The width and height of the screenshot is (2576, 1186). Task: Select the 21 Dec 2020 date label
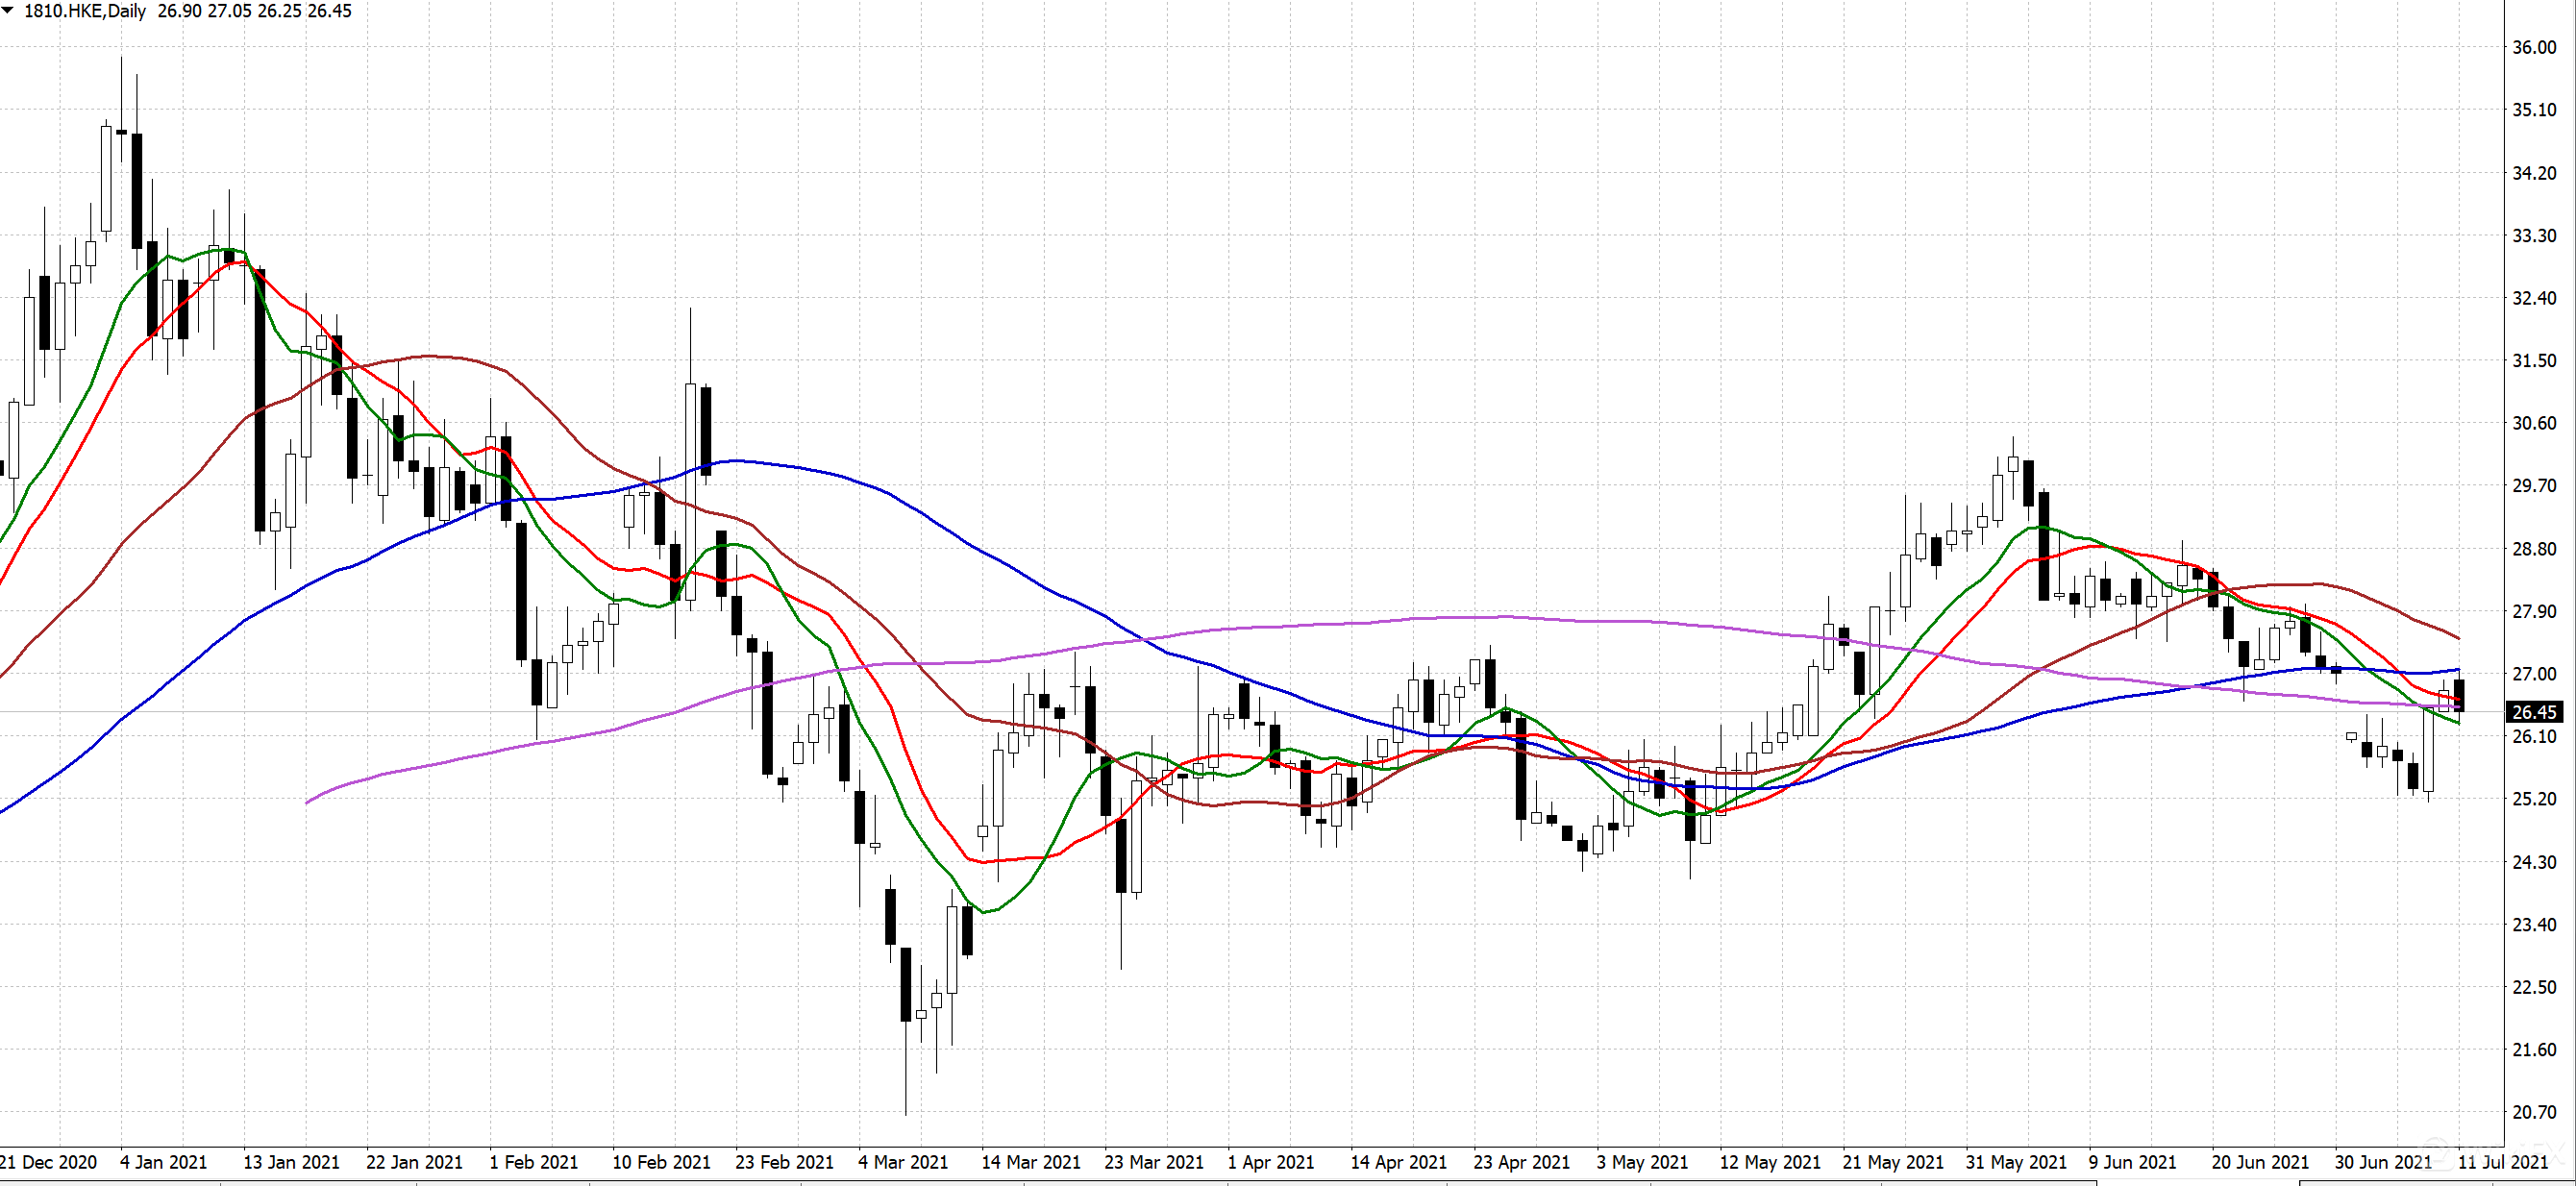(48, 1162)
